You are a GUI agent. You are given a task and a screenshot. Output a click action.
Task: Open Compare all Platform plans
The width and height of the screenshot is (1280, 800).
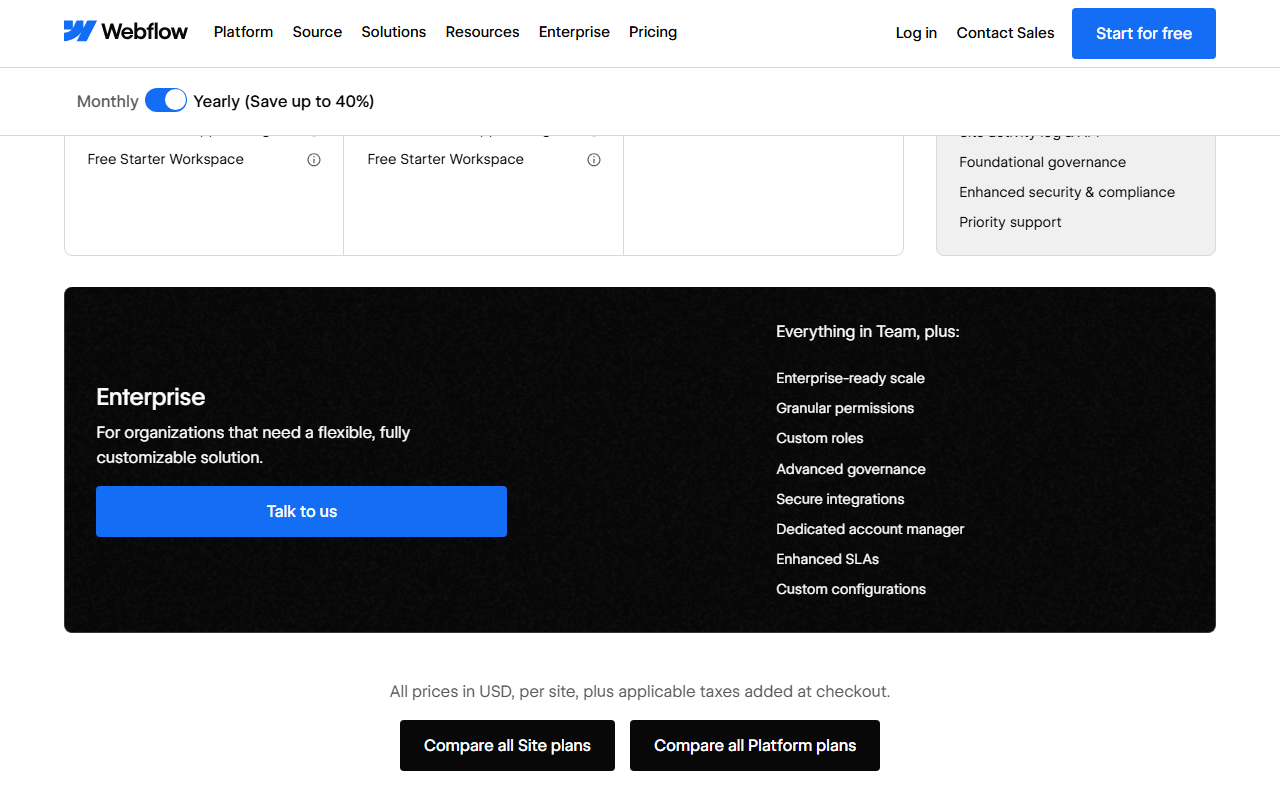pyautogui.click(x=755, y=745)
